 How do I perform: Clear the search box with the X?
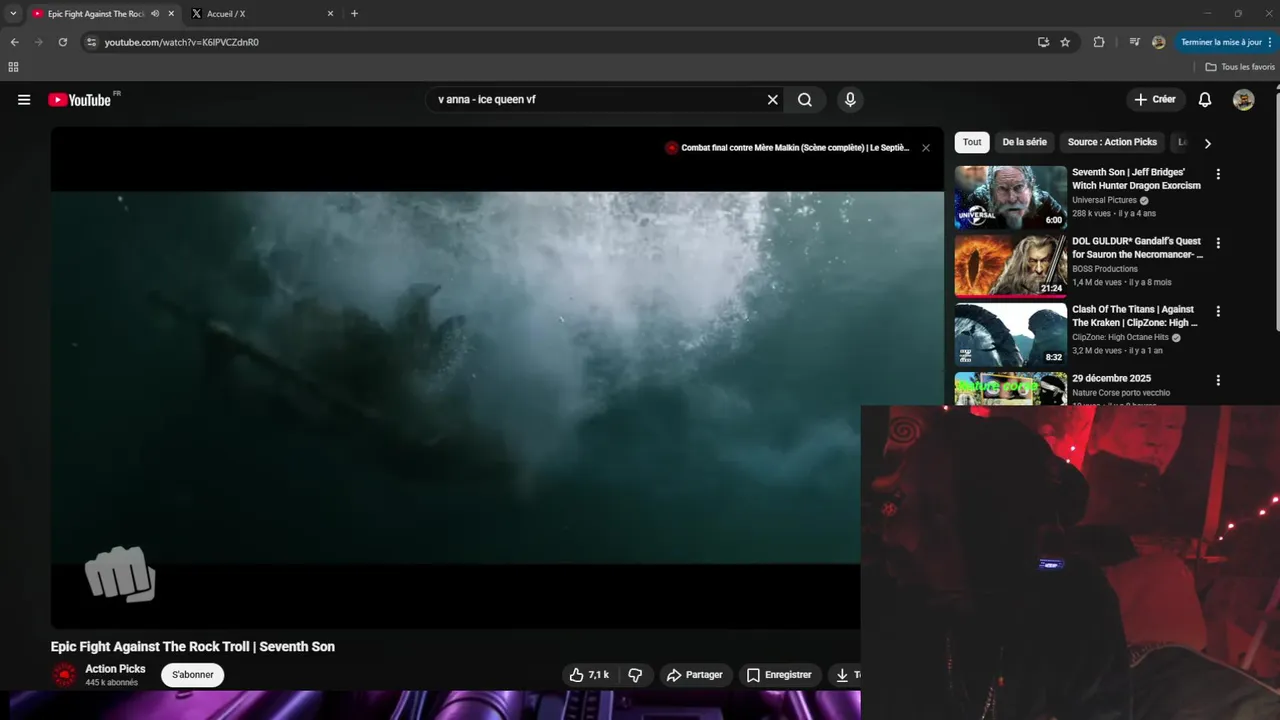(772, 100)
